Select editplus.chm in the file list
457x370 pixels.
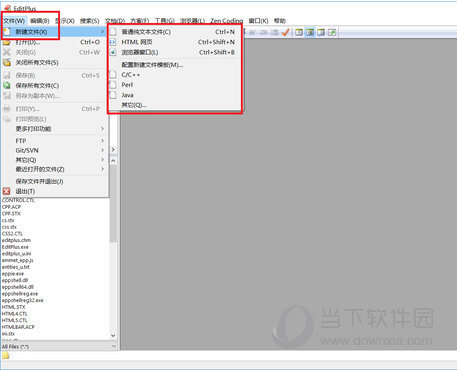click(x=16, y=240)
